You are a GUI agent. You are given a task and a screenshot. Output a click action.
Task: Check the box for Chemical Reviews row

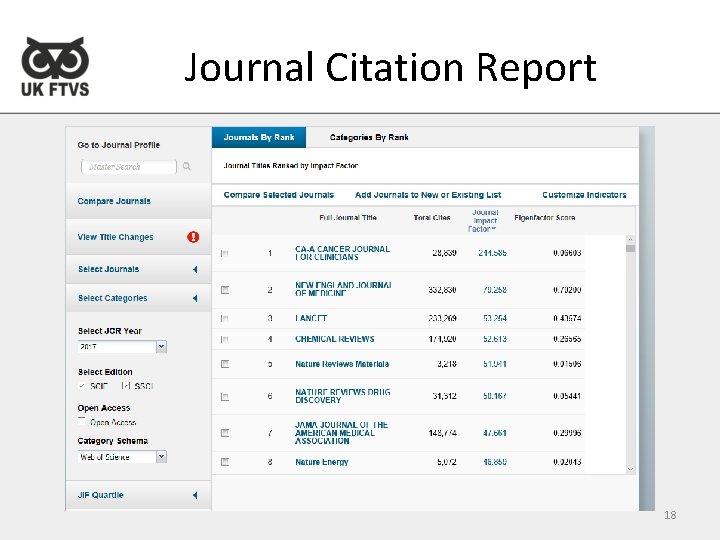(225, 339)
